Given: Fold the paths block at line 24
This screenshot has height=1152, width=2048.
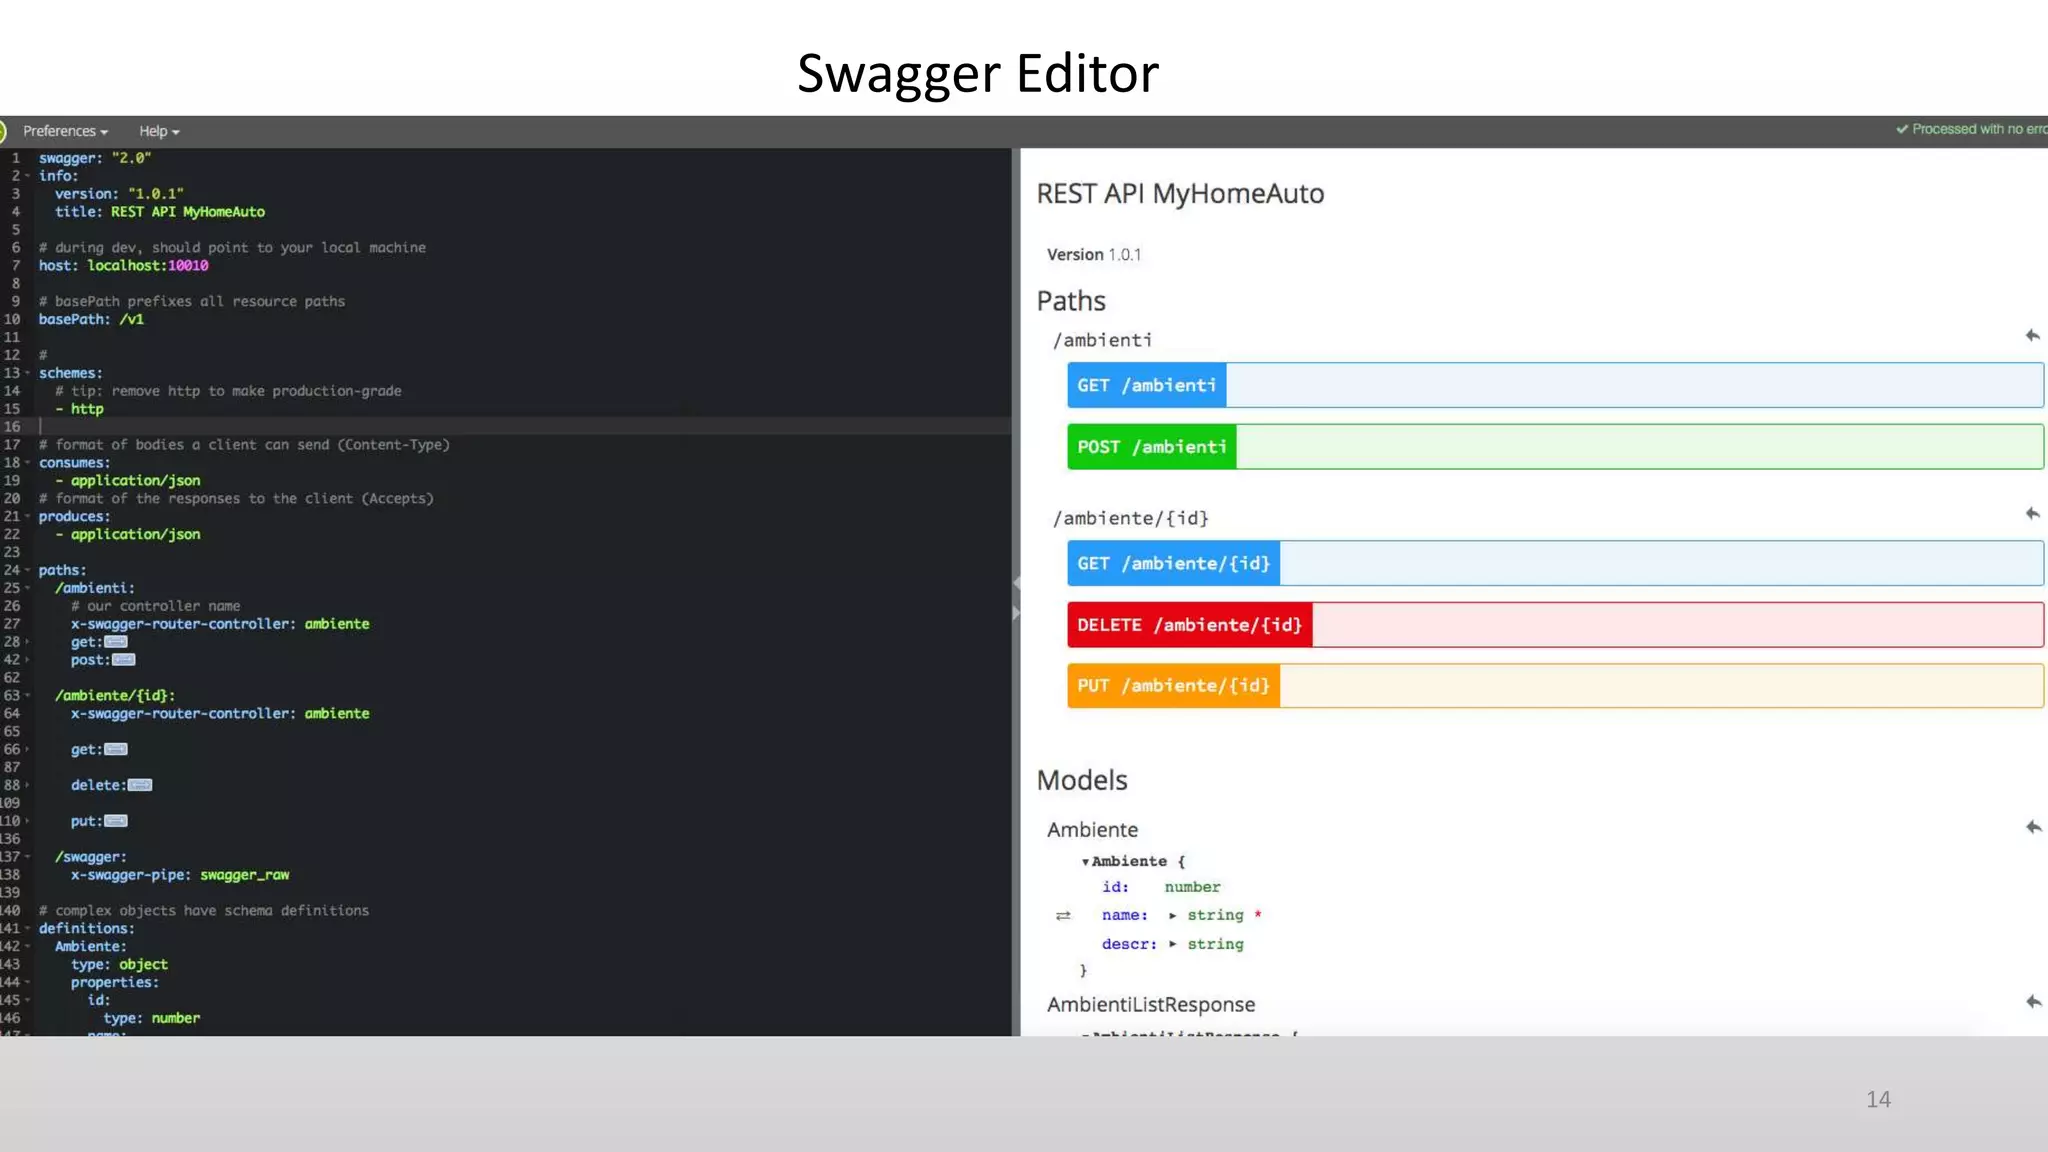Looking at the screenshot, I should coord(27,570).
